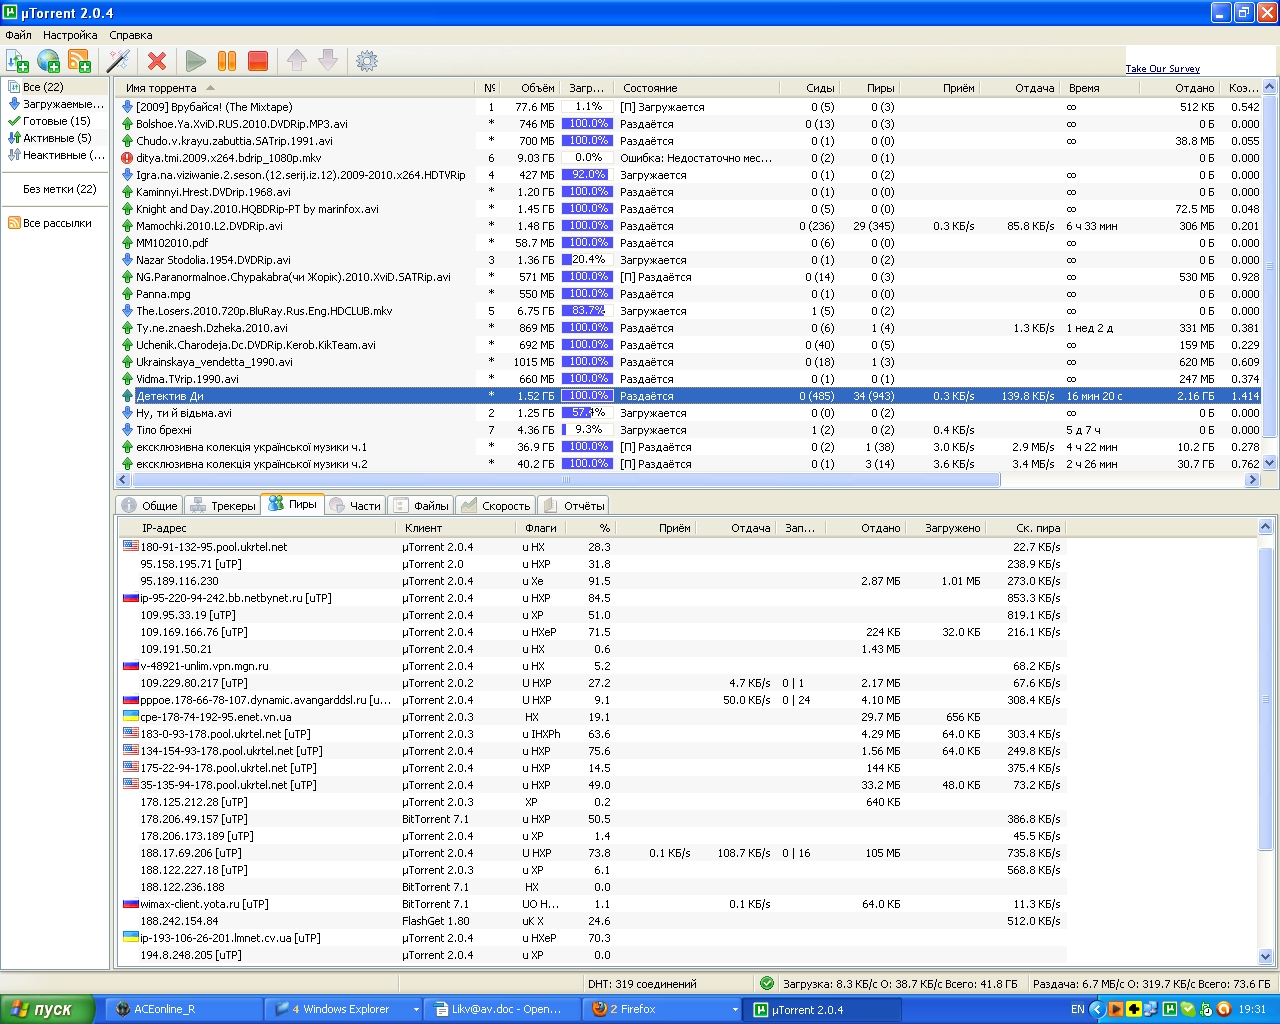The width and height of the screenshot is (1280, 1024).
Task: Select the Детектив Ди torrent row
Action: pos(690,396)
